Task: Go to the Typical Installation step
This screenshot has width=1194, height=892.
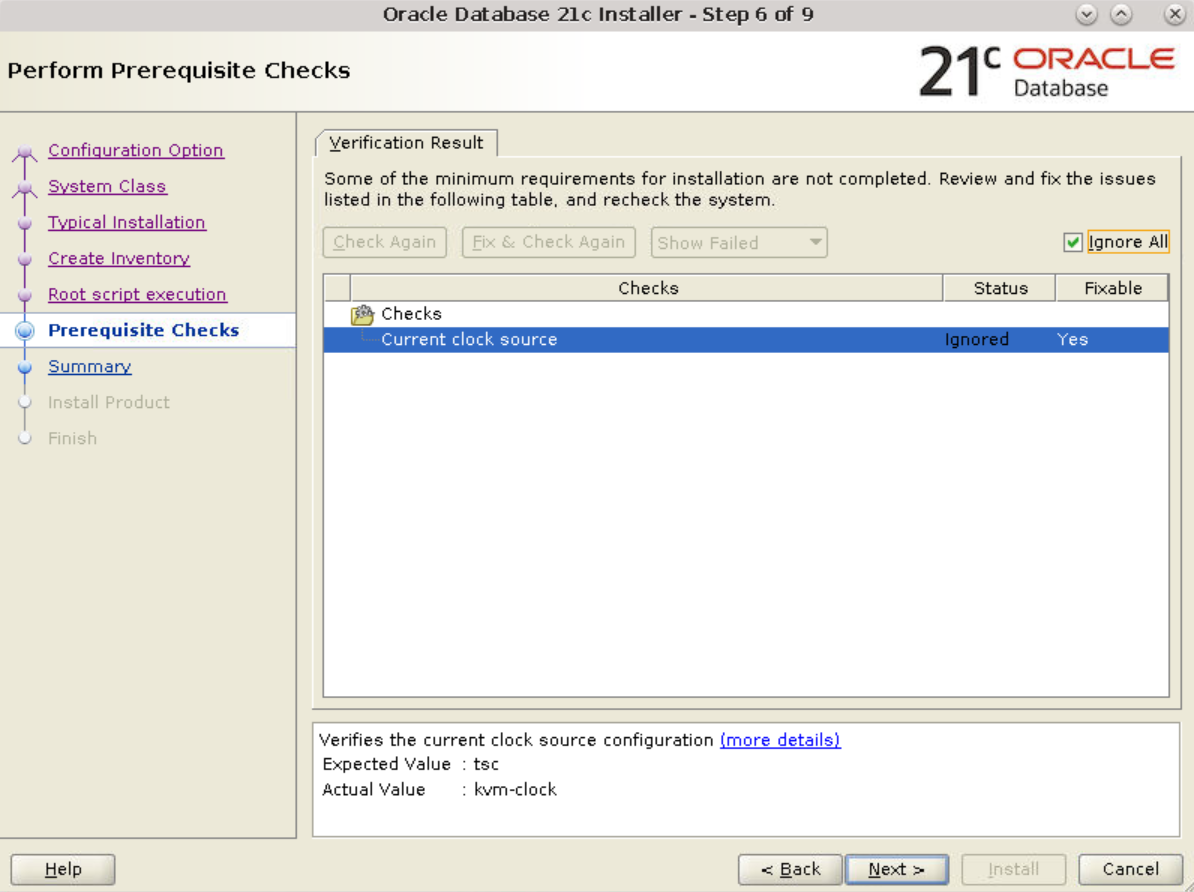Action: tap(127, 223)
